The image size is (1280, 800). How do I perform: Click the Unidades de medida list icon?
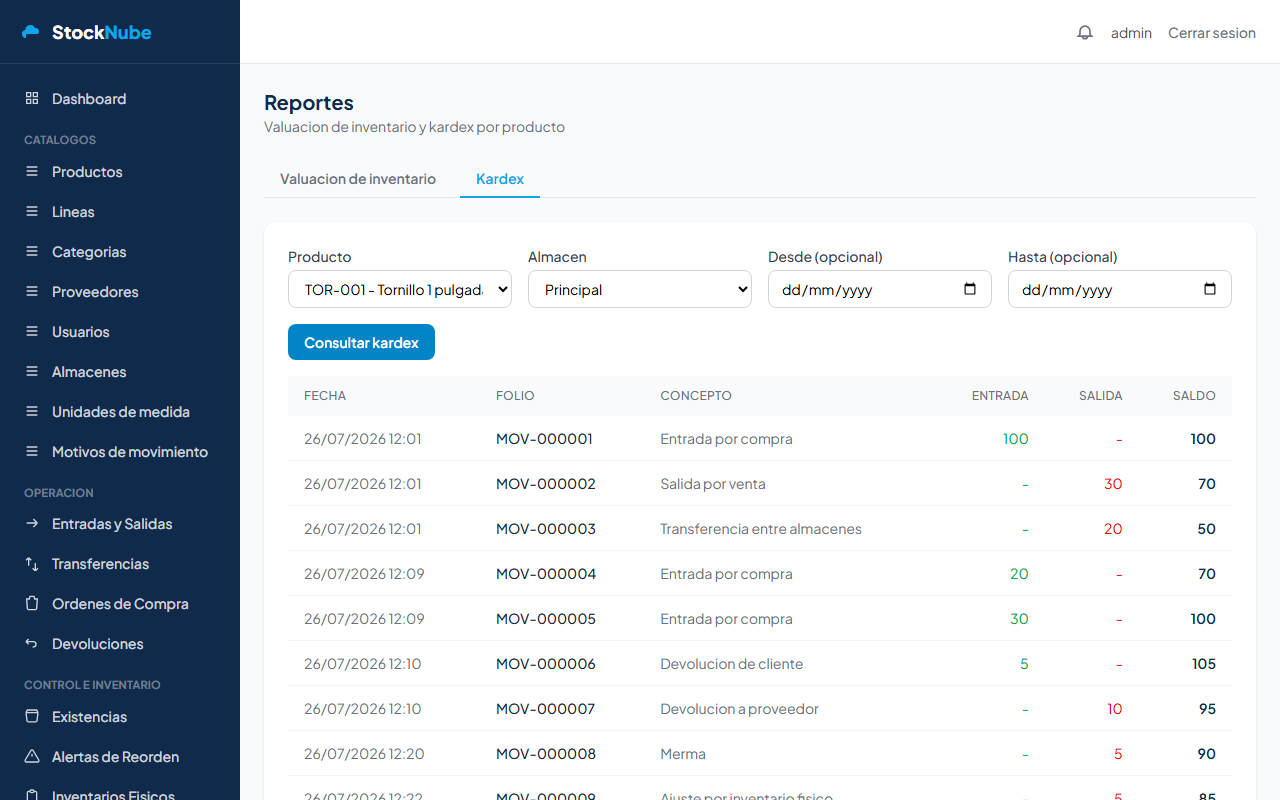coord(32,412)
